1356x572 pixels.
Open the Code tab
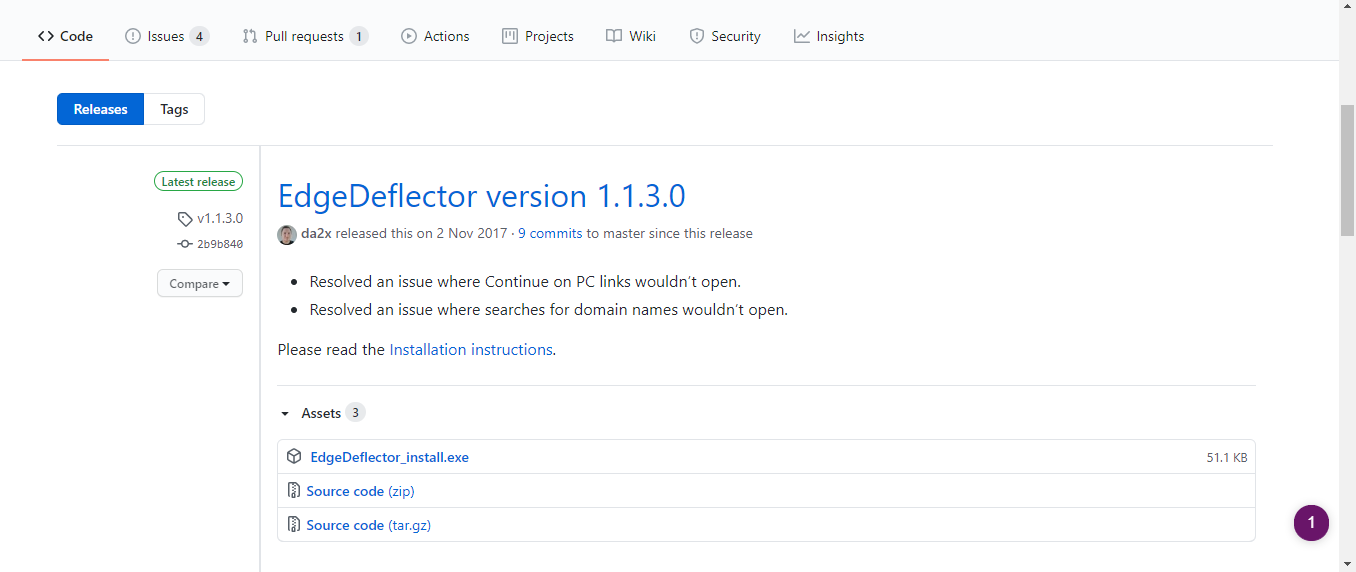point(65,36)
